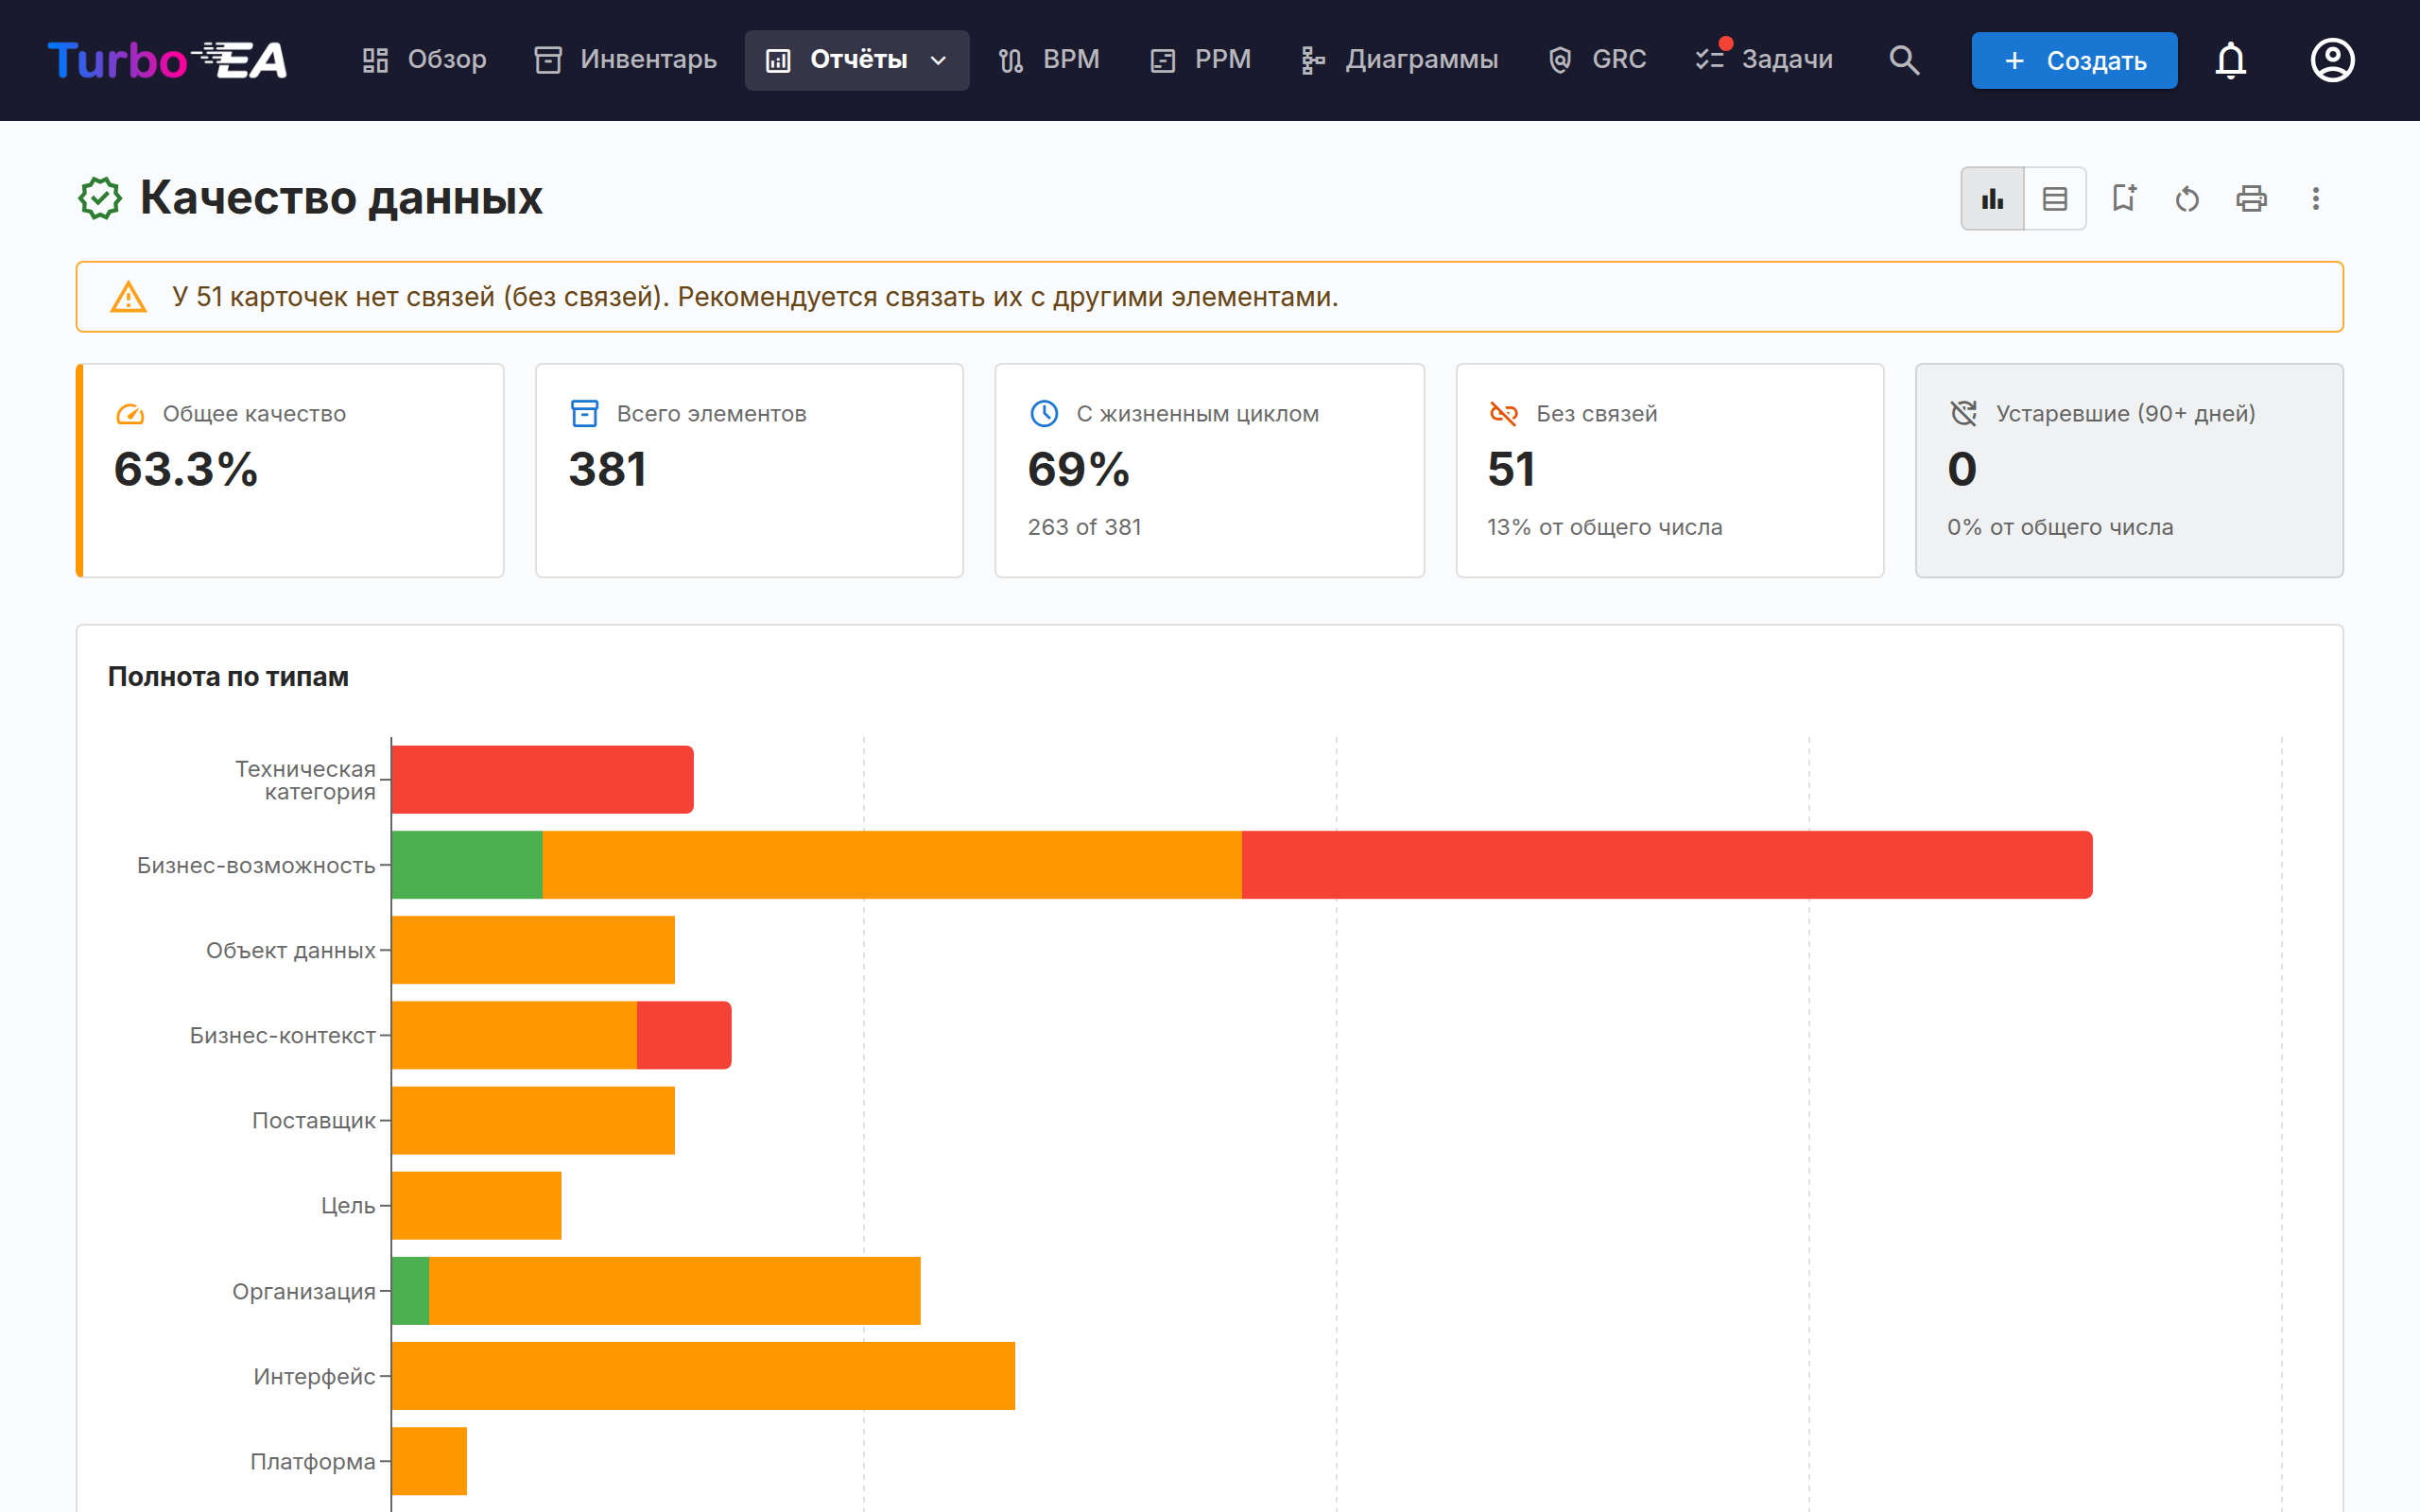Switch to chart view mode
Screen dimensions: 2420x1512
[1992, 199]
